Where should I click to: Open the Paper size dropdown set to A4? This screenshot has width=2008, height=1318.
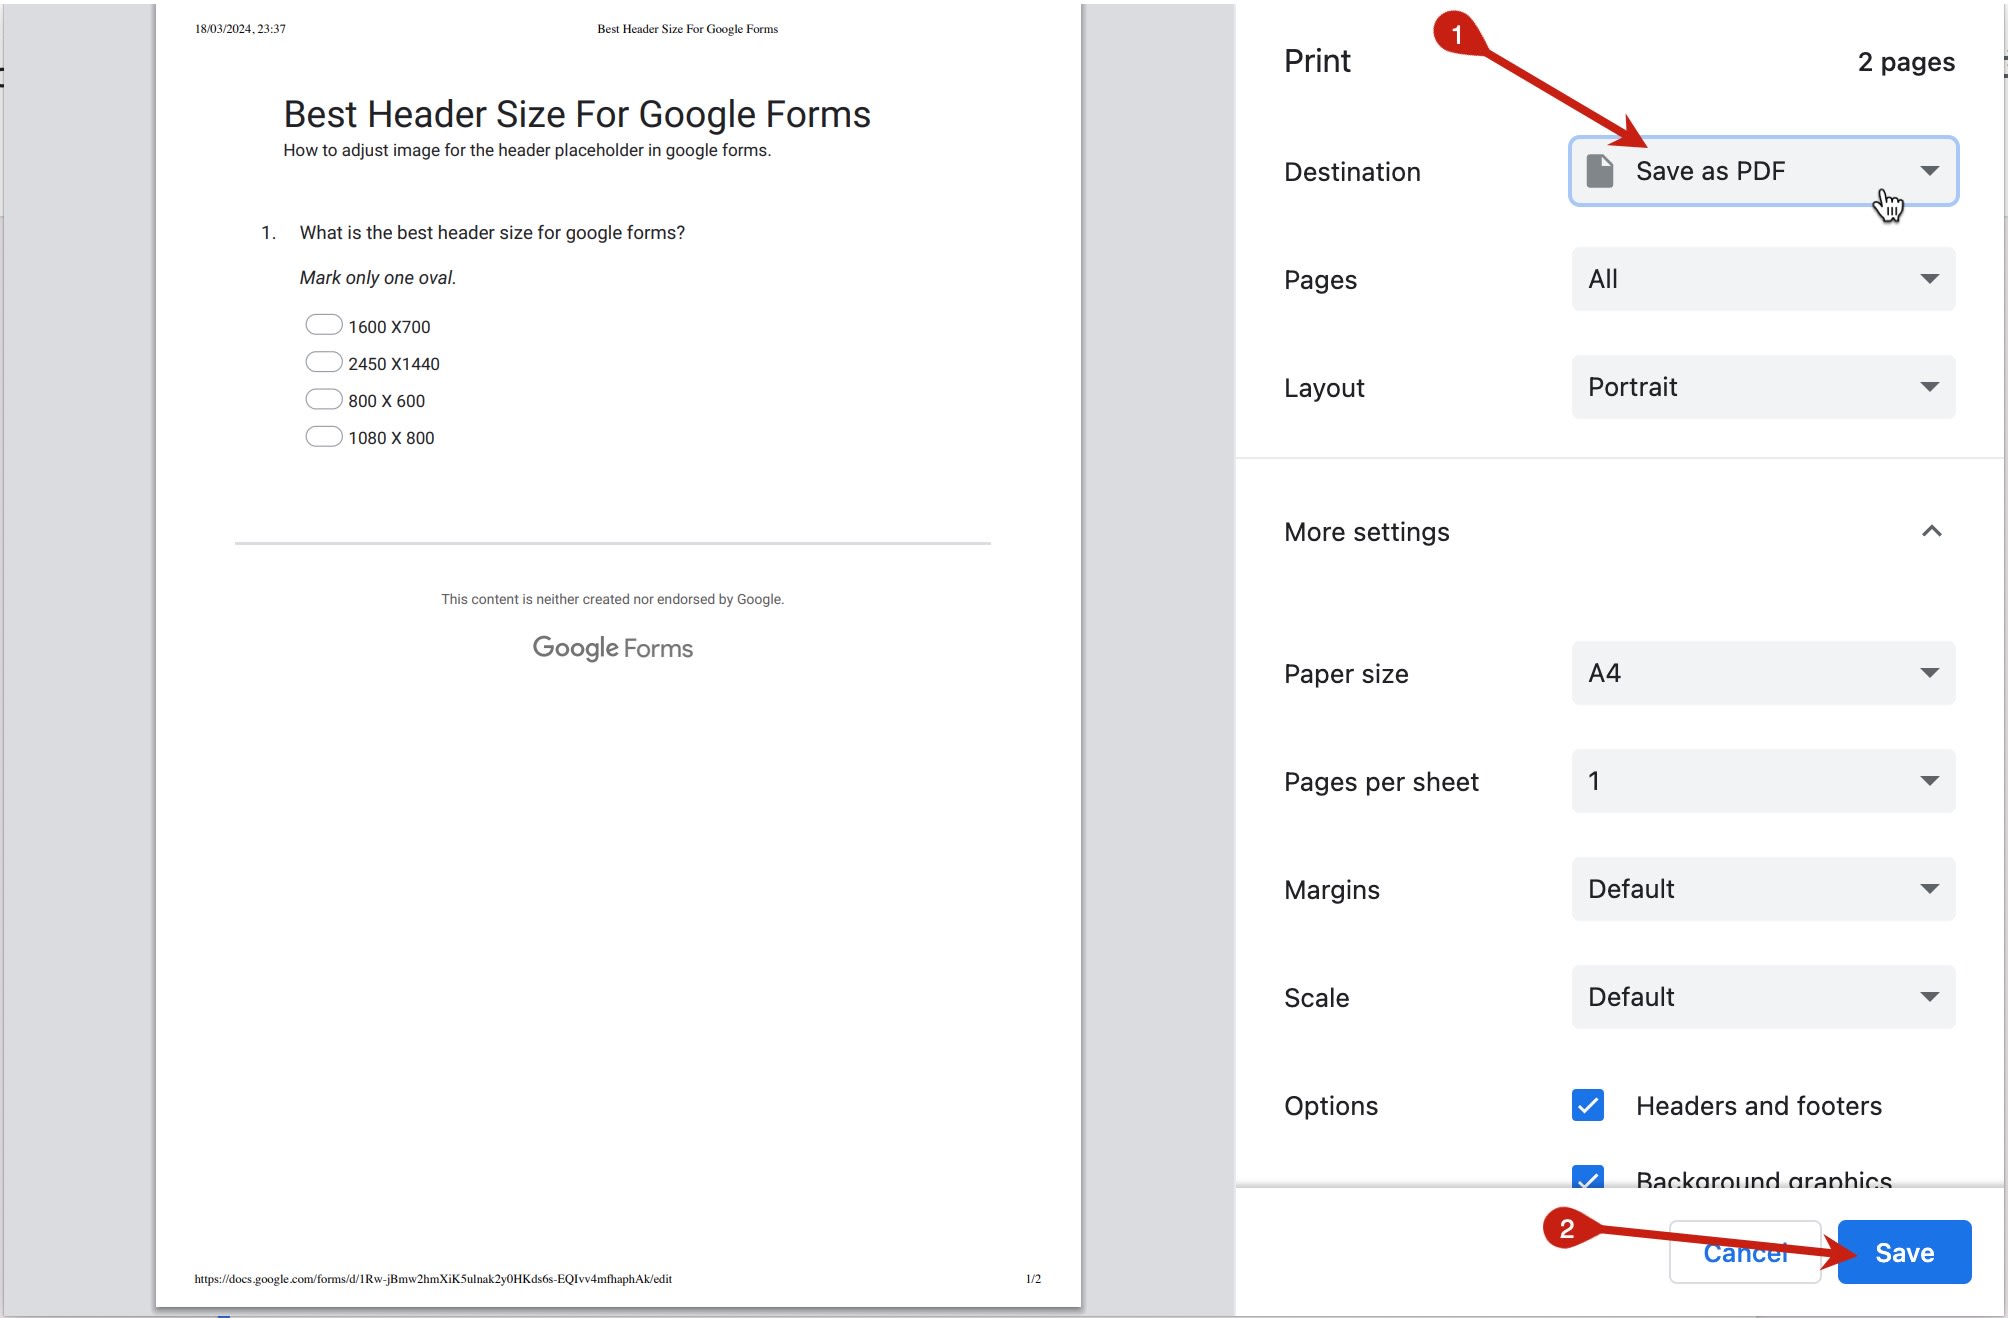point(1762,673)
